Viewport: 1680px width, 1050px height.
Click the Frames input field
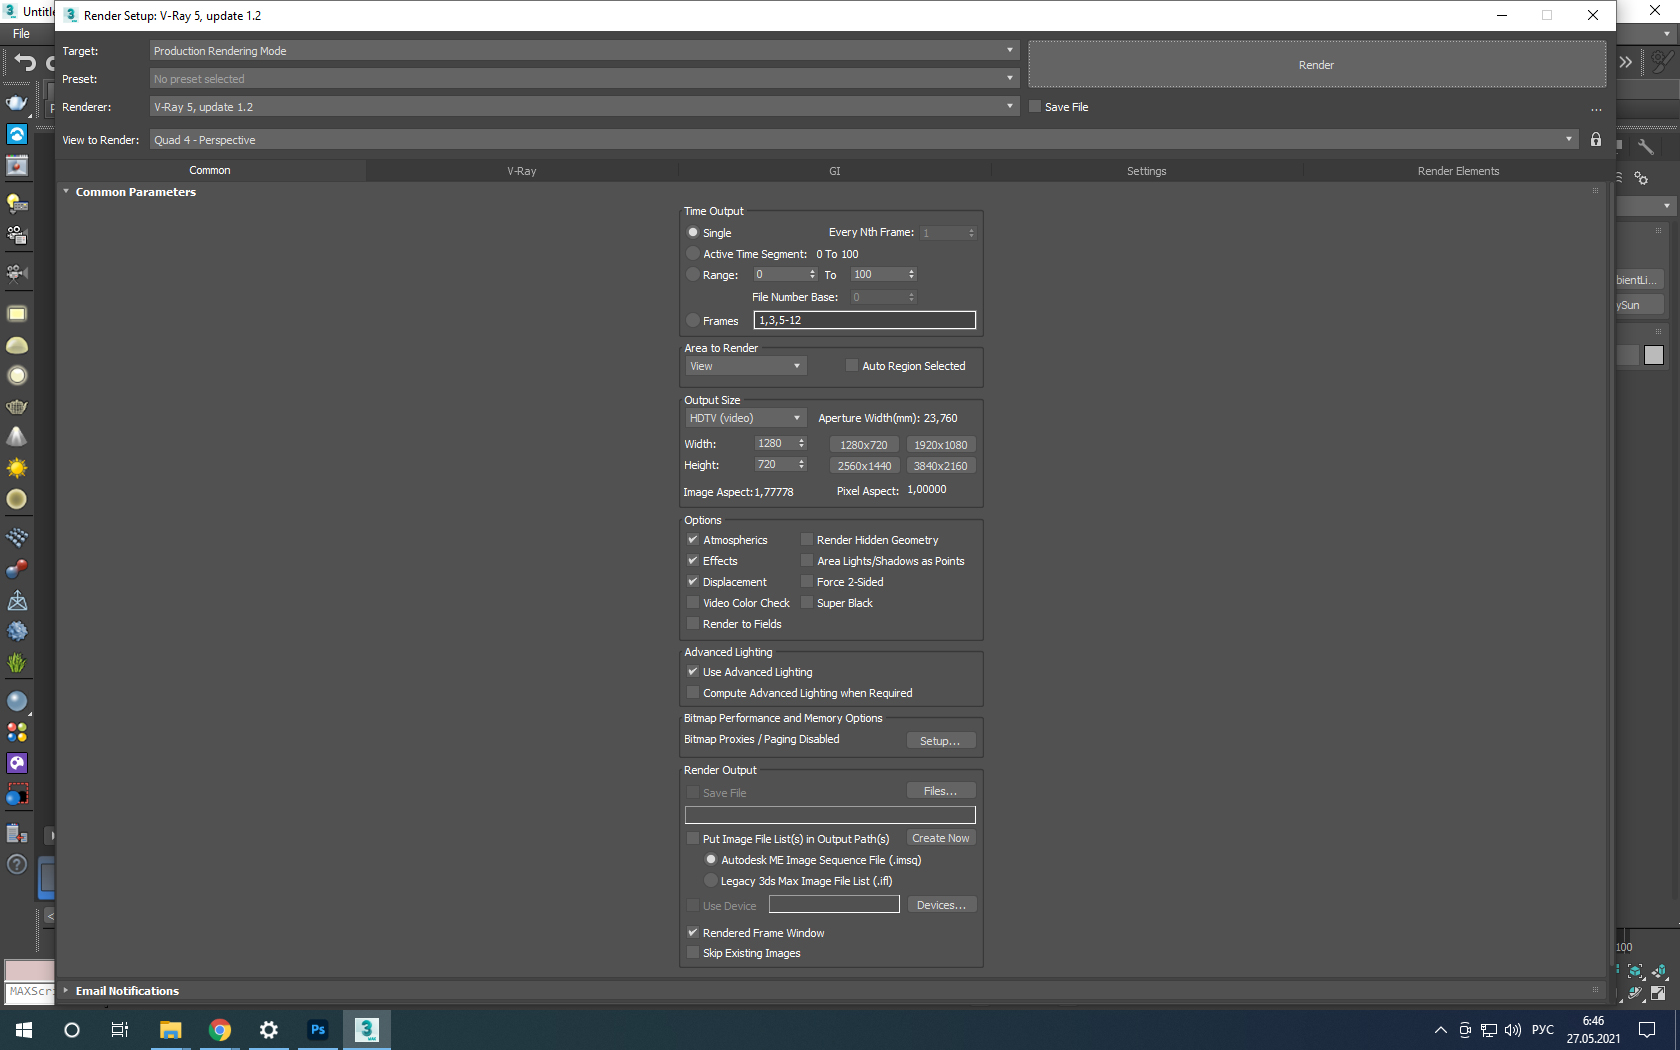[x=865, y=320]
